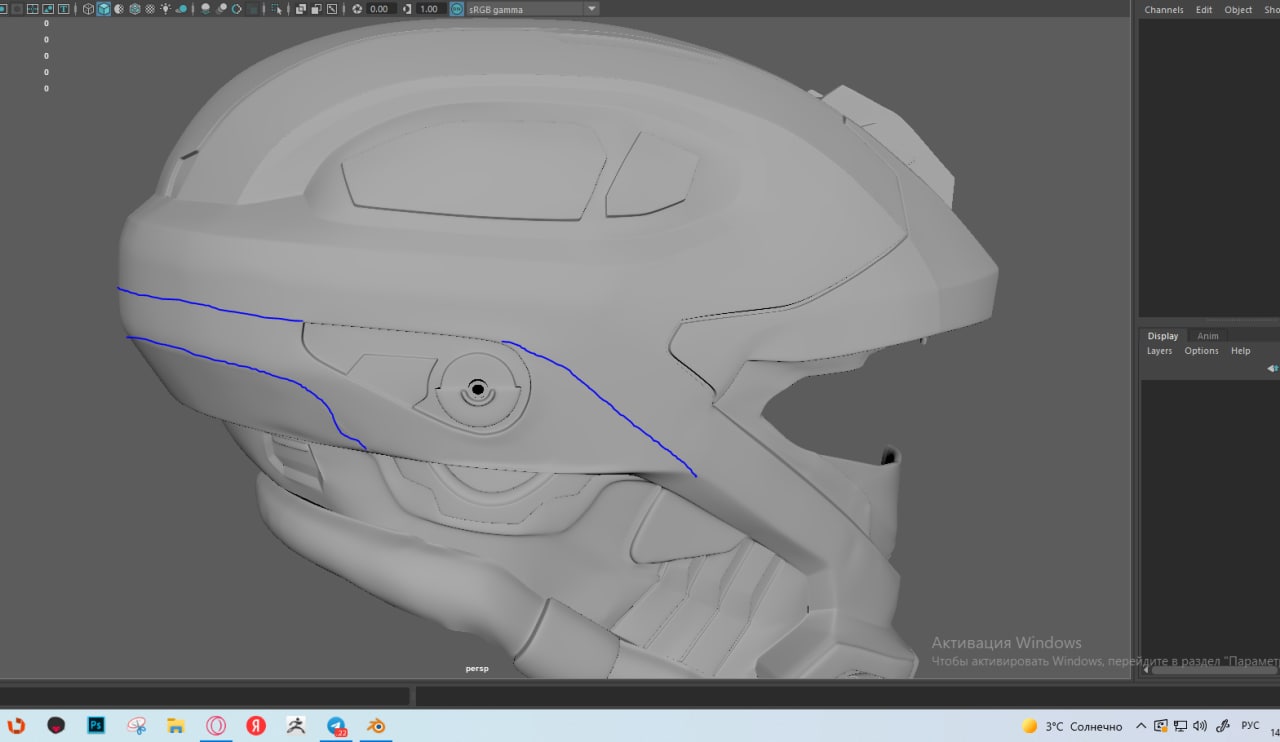Toggle the view transform color management icon
This screenshot has height=742, width=1280.
pos(456,9)
